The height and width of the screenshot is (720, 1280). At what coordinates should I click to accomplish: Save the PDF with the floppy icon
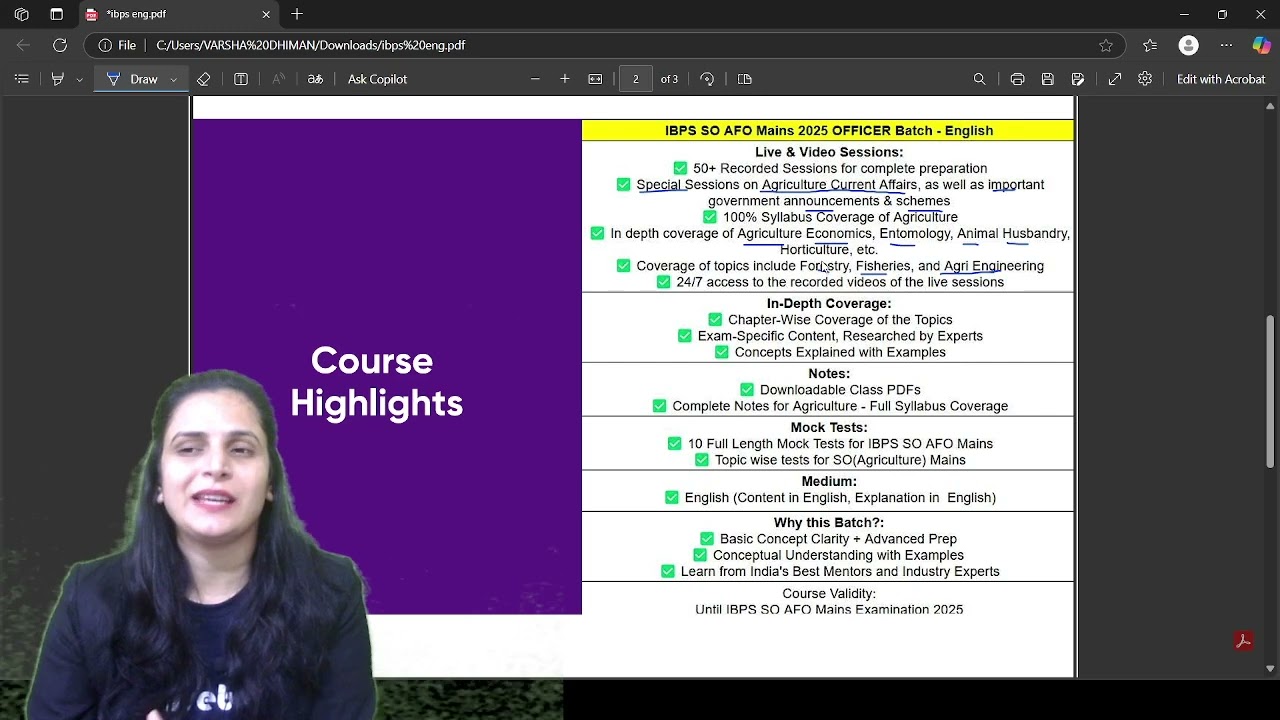(x=1047, y=79)
